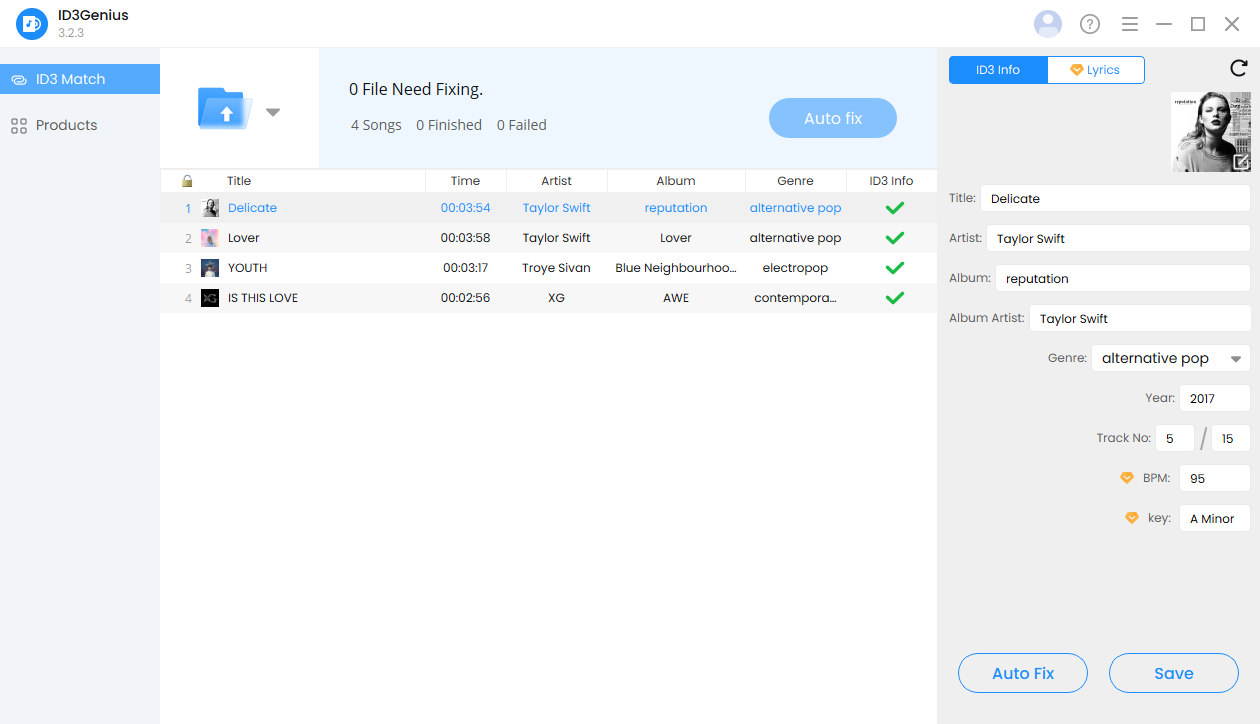Select the IS THIS LOVE song title

(x=263, y=298)
